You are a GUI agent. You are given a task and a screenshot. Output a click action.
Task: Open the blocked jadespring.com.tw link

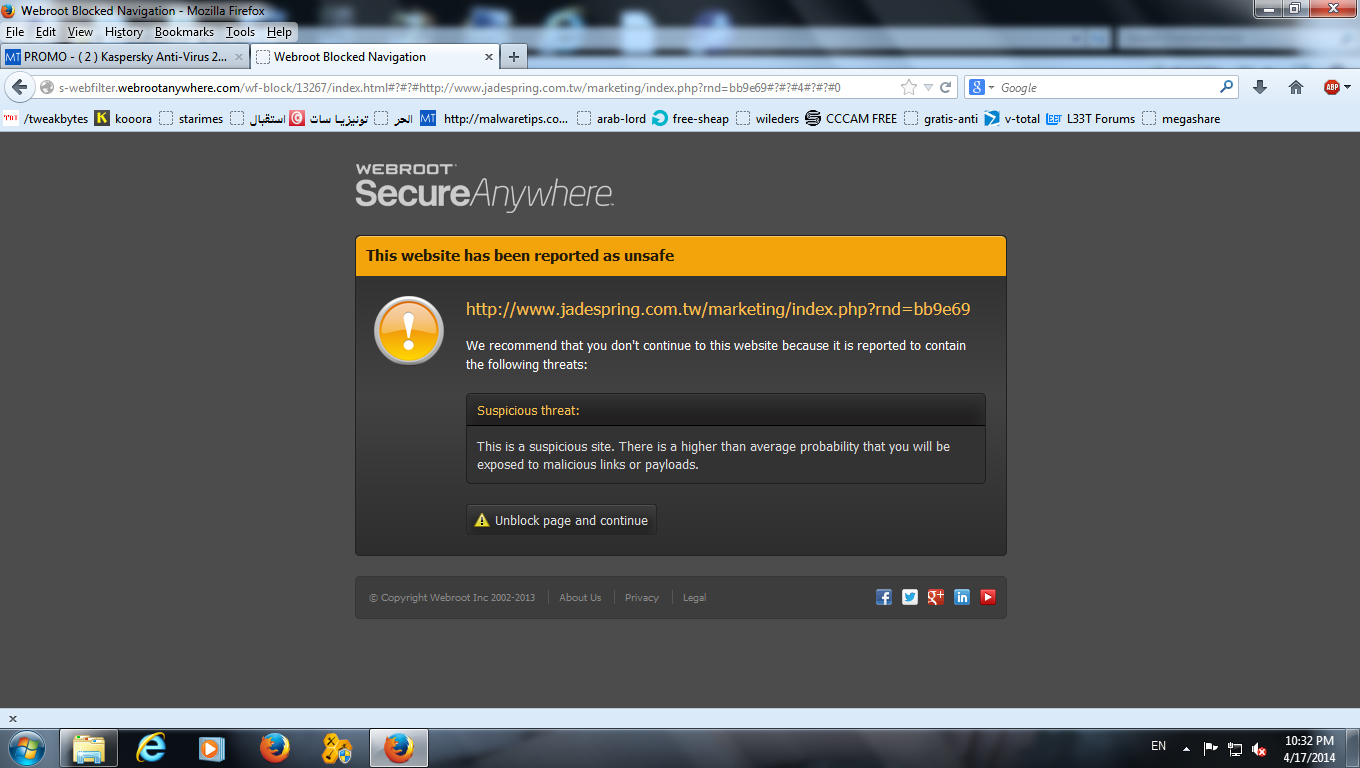718,309
